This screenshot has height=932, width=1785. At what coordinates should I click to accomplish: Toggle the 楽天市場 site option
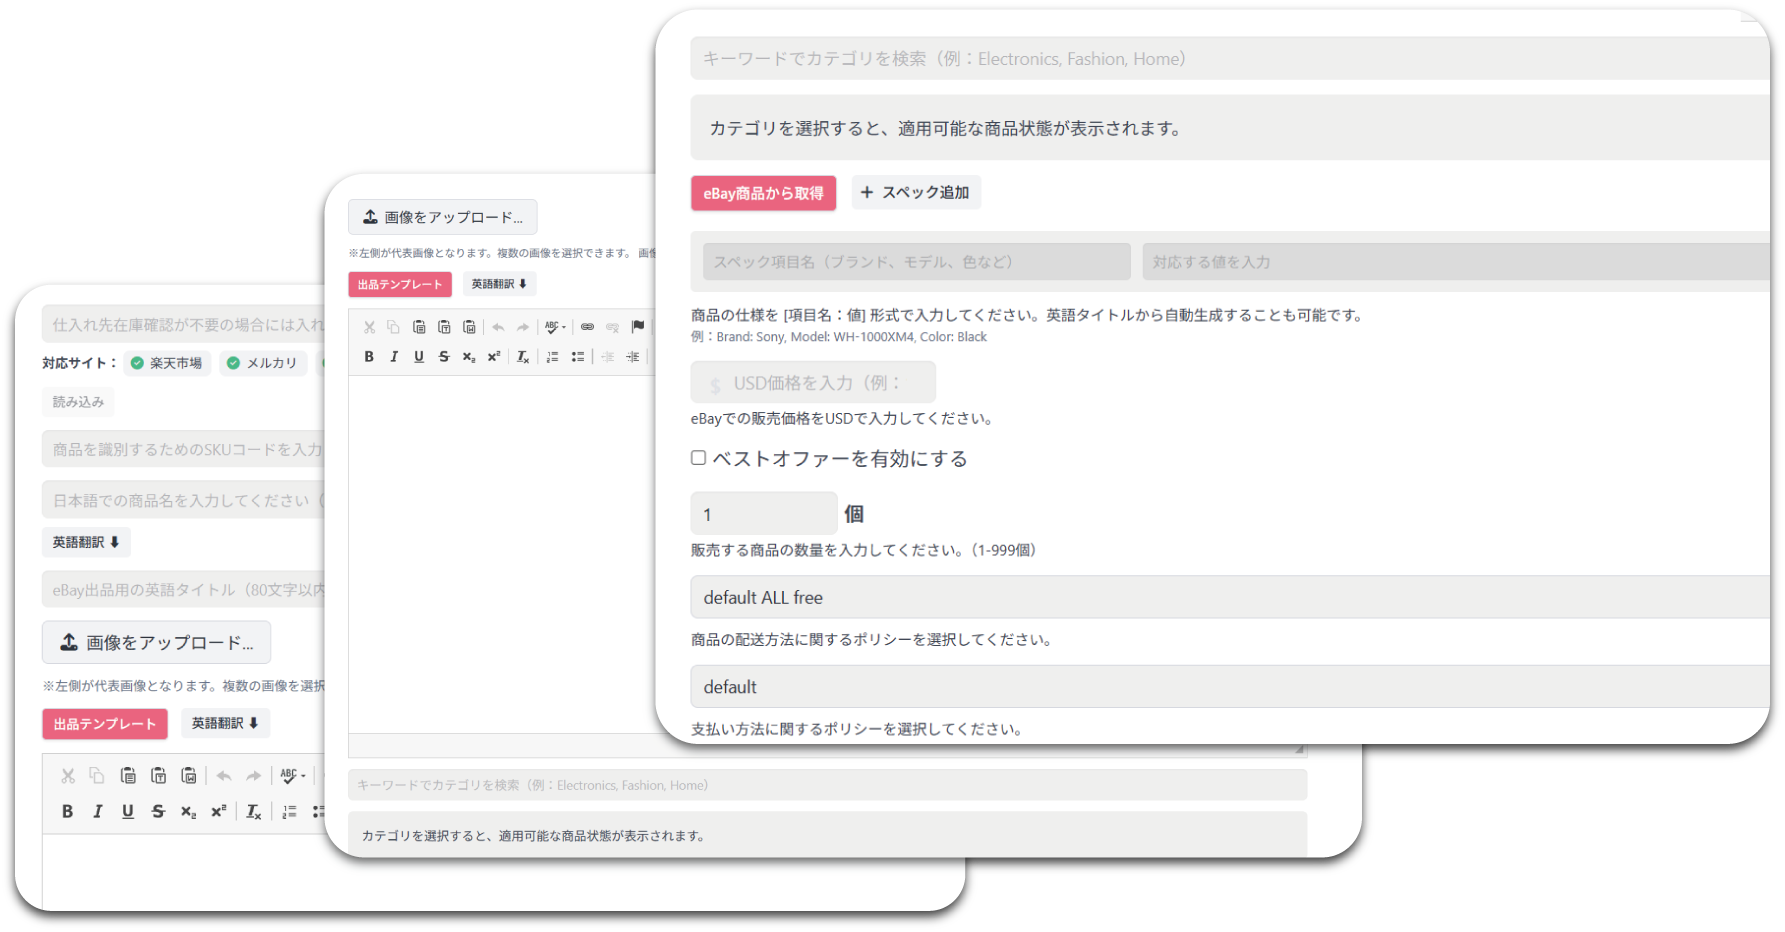click(x=167, y=363)
